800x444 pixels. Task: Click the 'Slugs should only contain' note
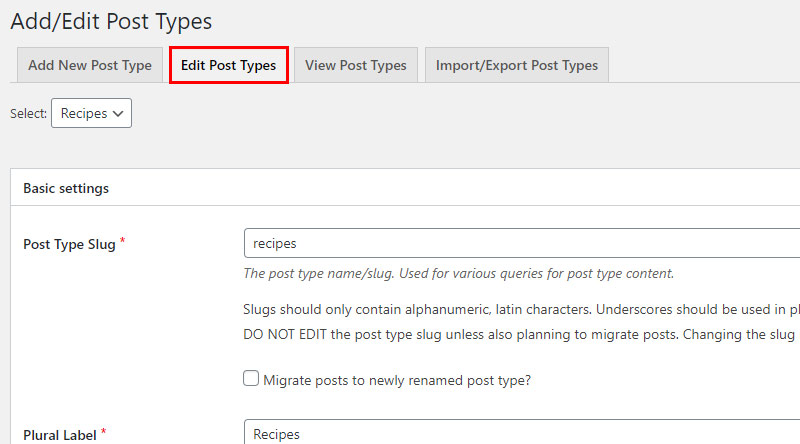[x=521, y=310]
